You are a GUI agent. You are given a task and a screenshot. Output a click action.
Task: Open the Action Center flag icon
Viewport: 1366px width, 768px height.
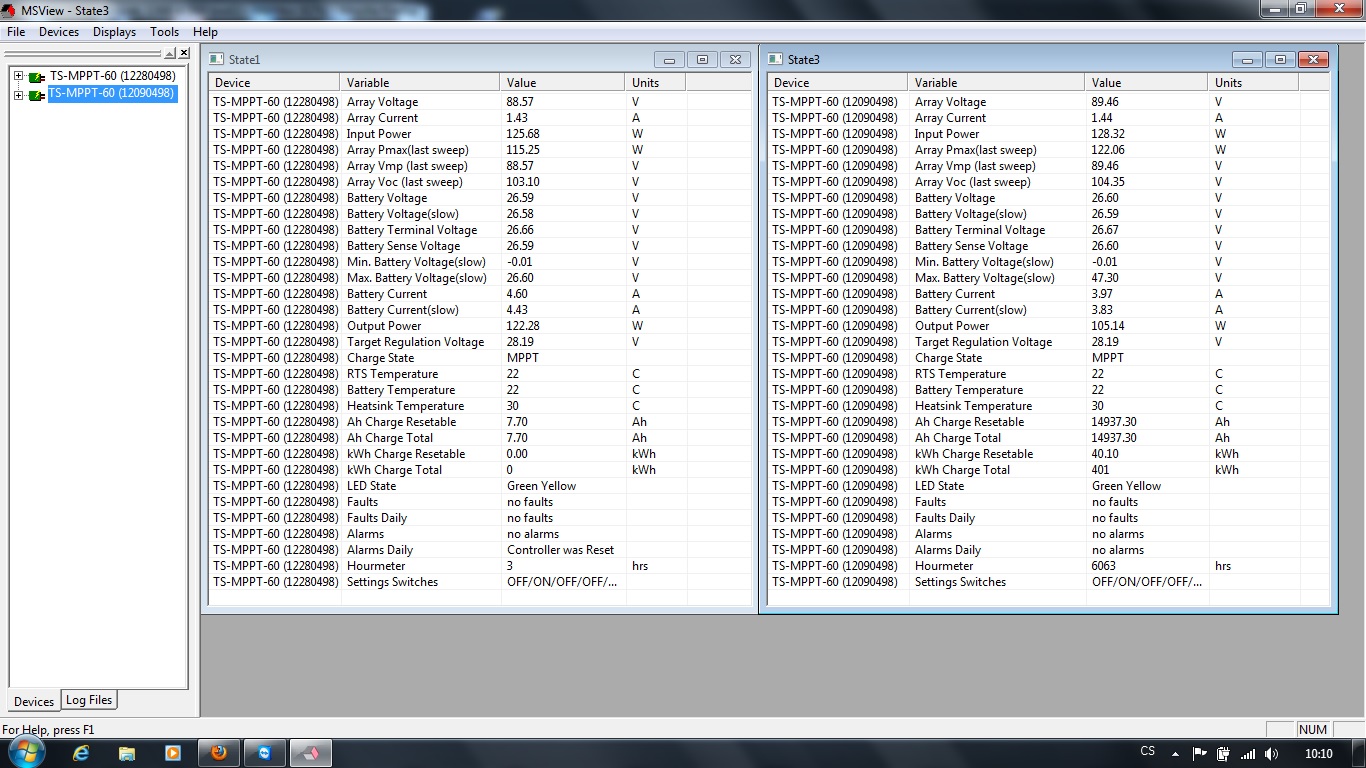click(x=1199, y=753)
